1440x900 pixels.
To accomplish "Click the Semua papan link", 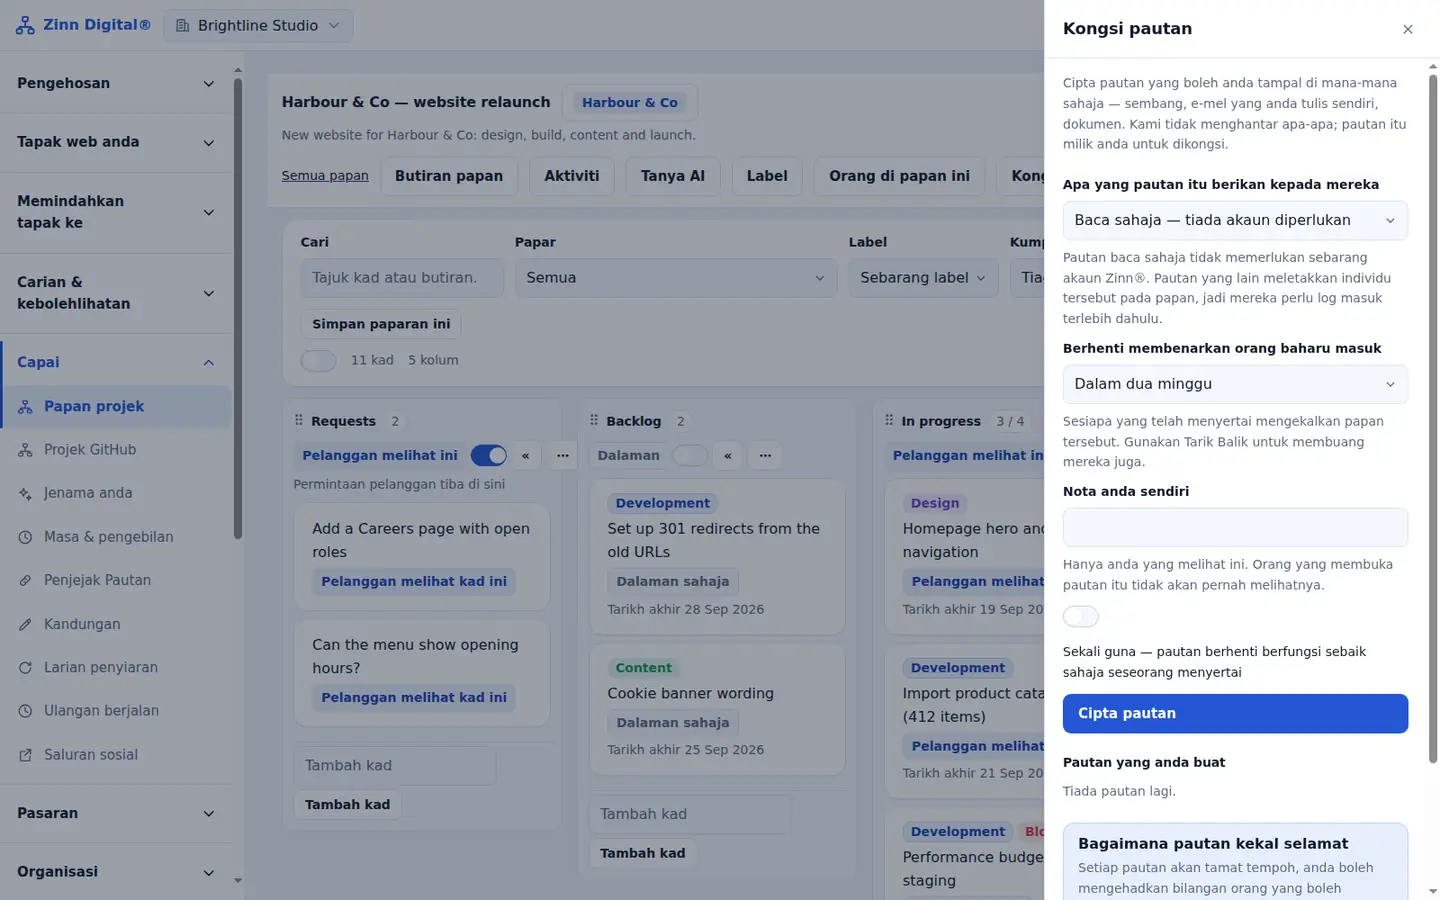I will tap(325, 176).
